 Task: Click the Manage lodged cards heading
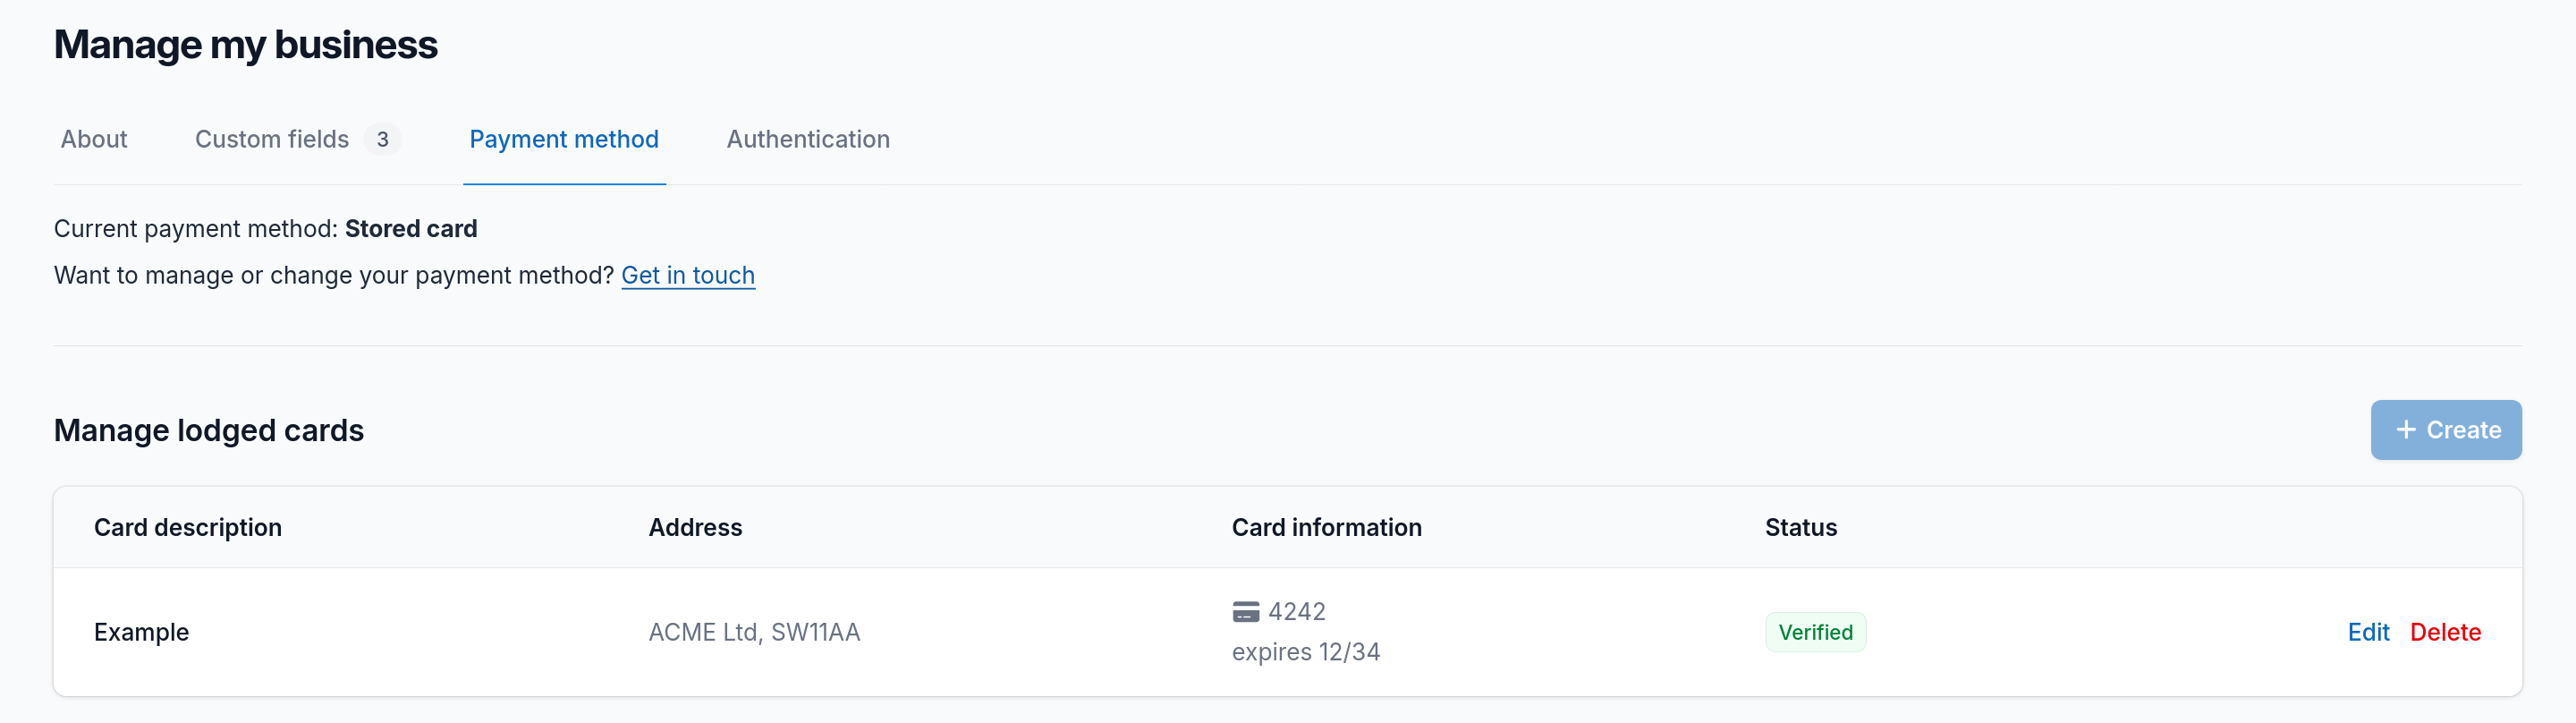[x=208, y=430]
